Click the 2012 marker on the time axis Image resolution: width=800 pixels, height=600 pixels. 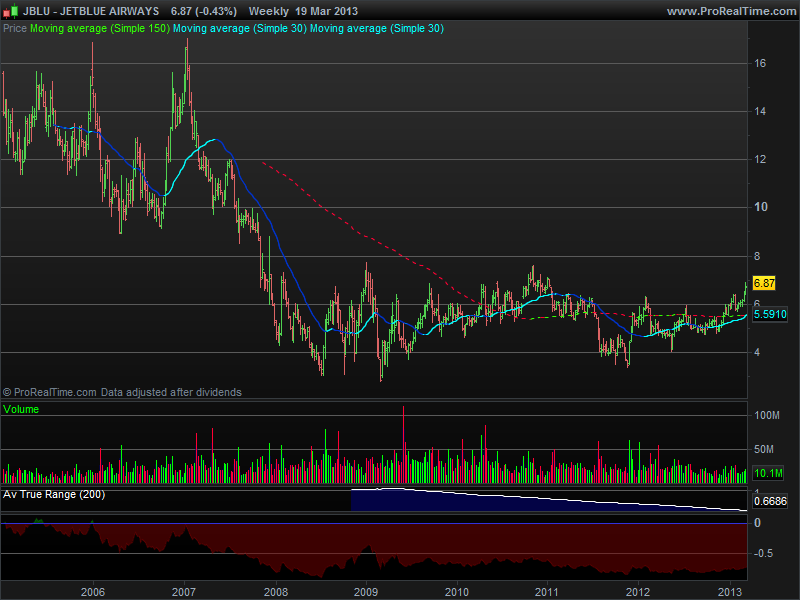pyautogui.click(x=639, y=590)
